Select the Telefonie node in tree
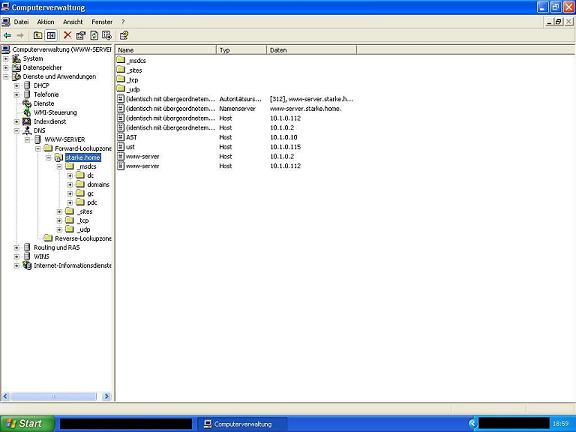This screenshot has height=432, width=576. (x=46, y=94)
